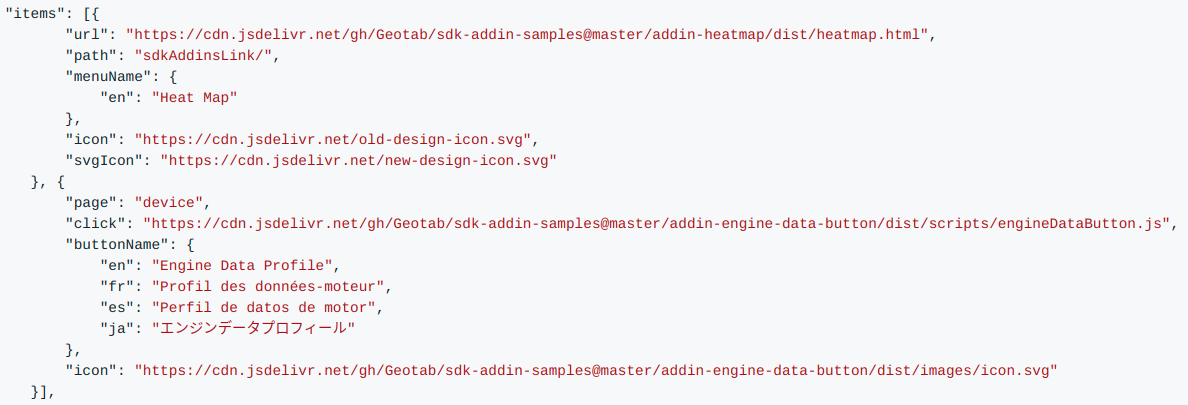1188x405 pixels.
Task: Click the images/icon.svg URL
Action: click(595, 370)
